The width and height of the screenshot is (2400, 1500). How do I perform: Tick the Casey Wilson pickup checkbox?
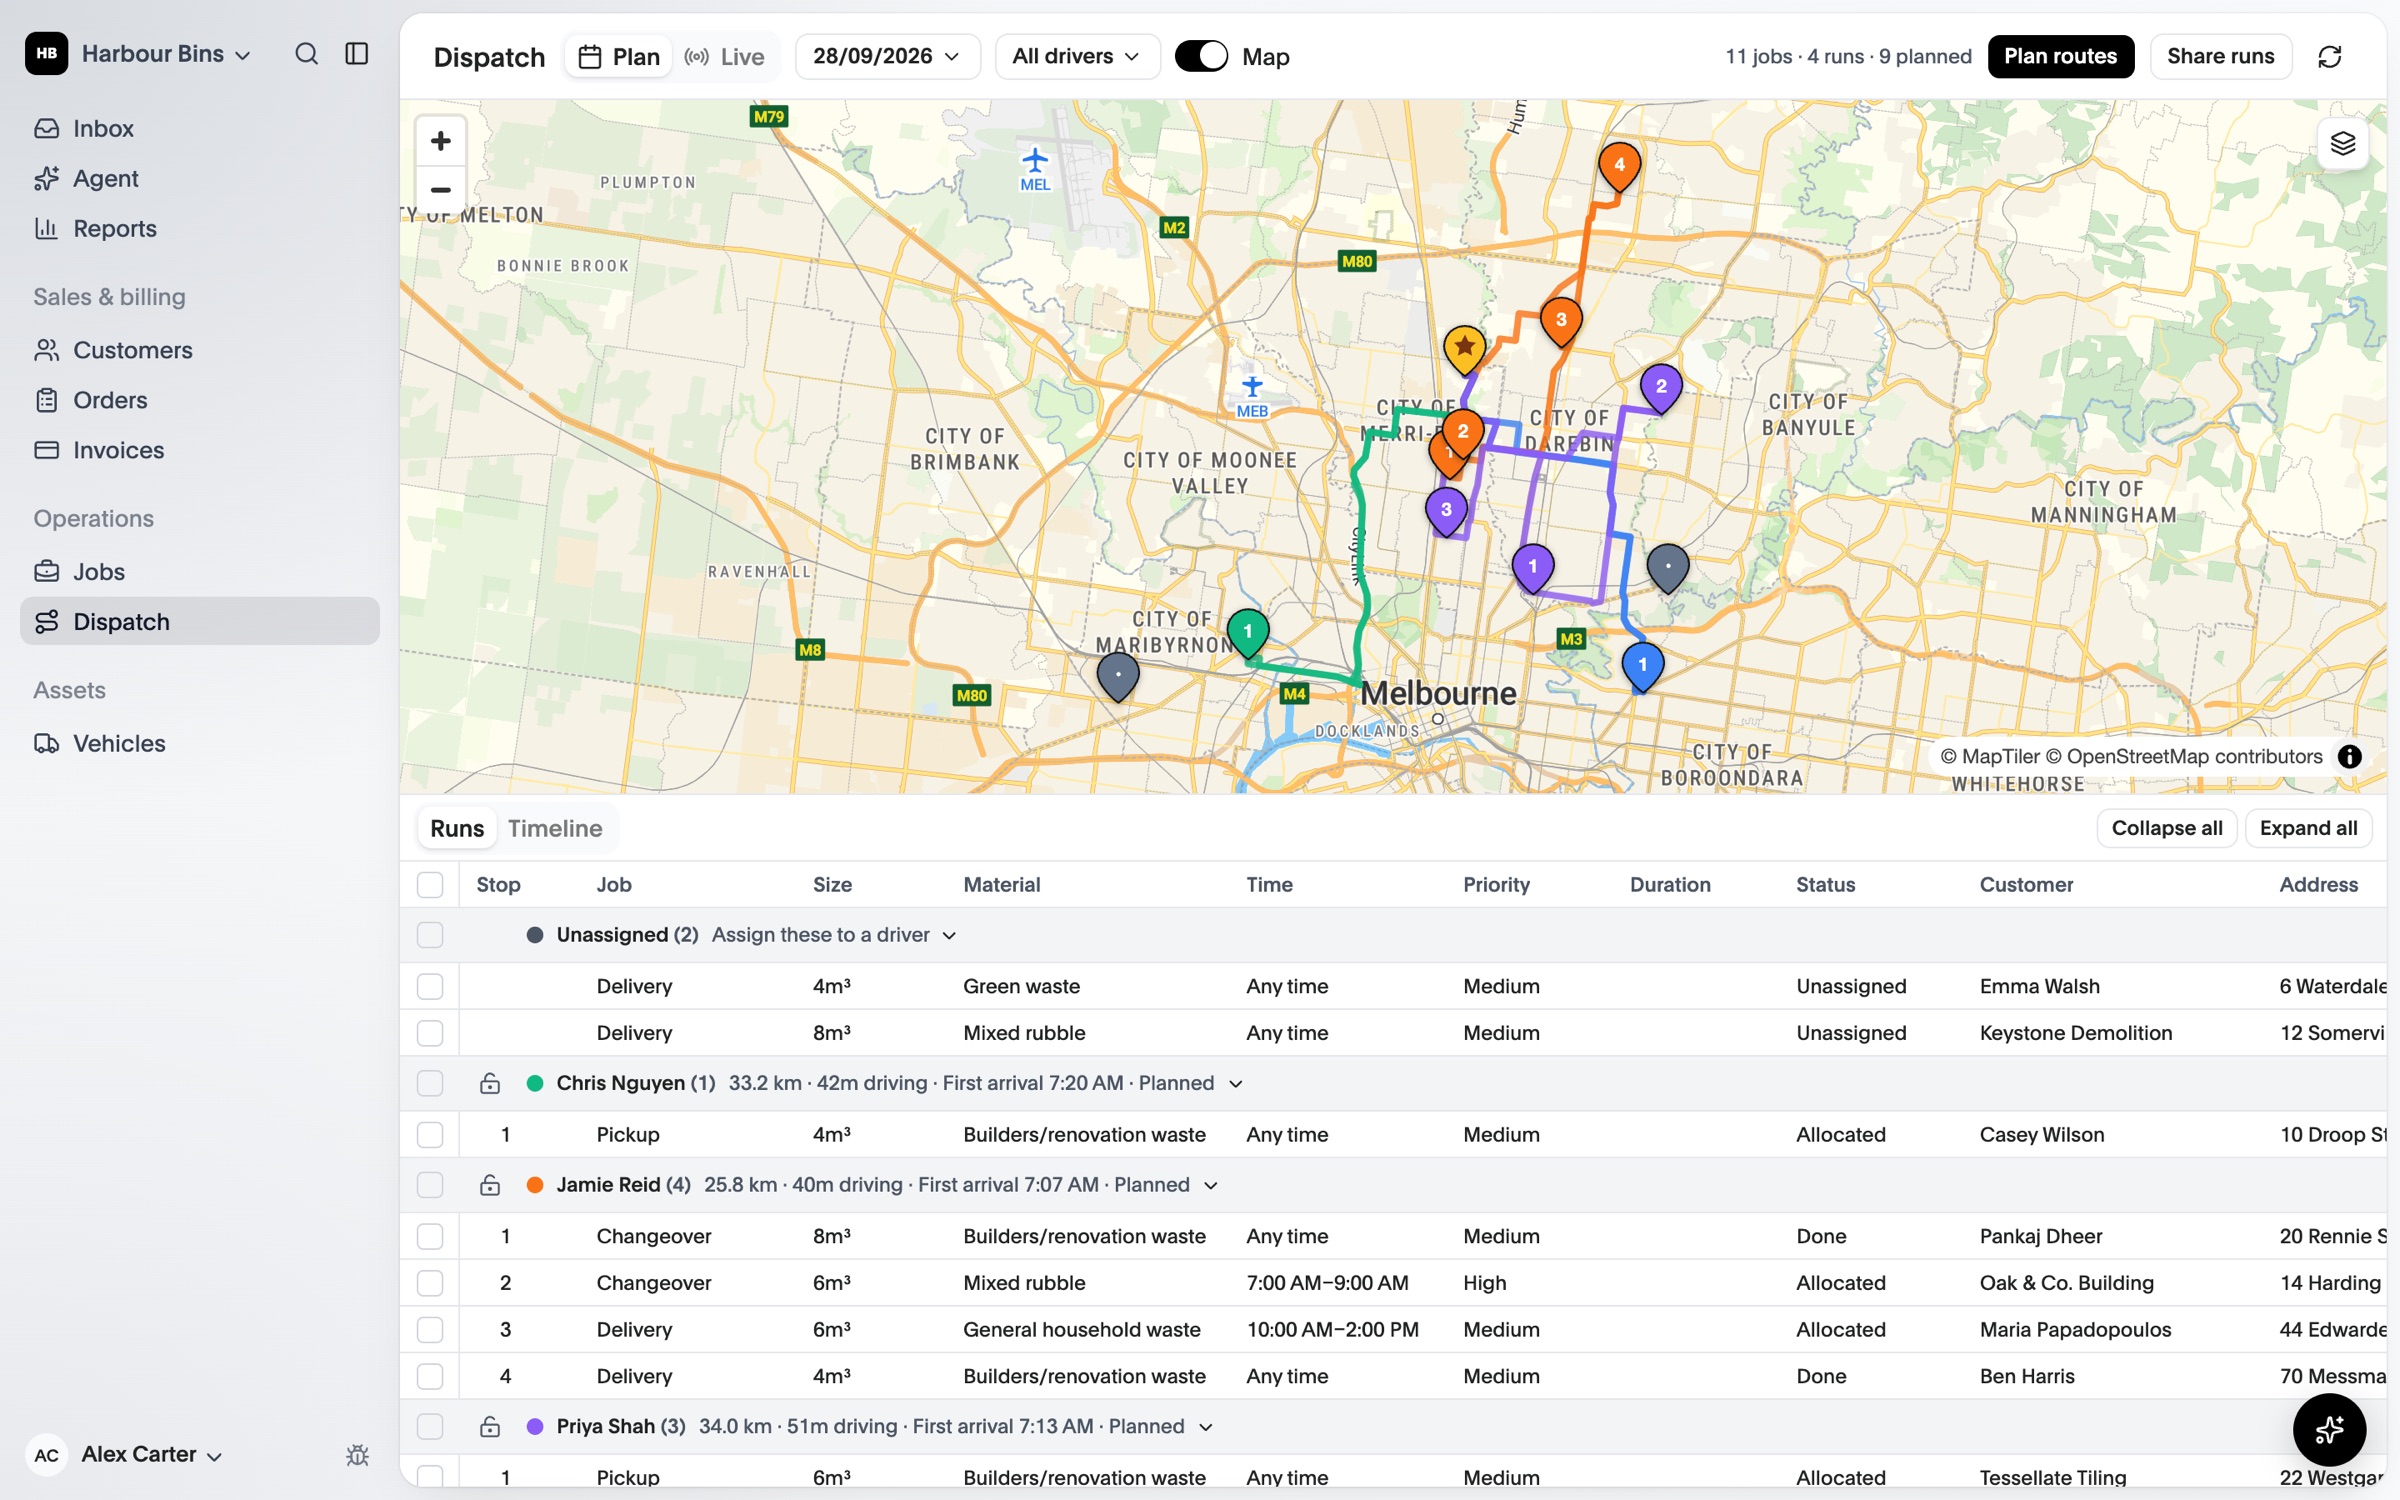pyautogui.click(x=430, y=1135)
